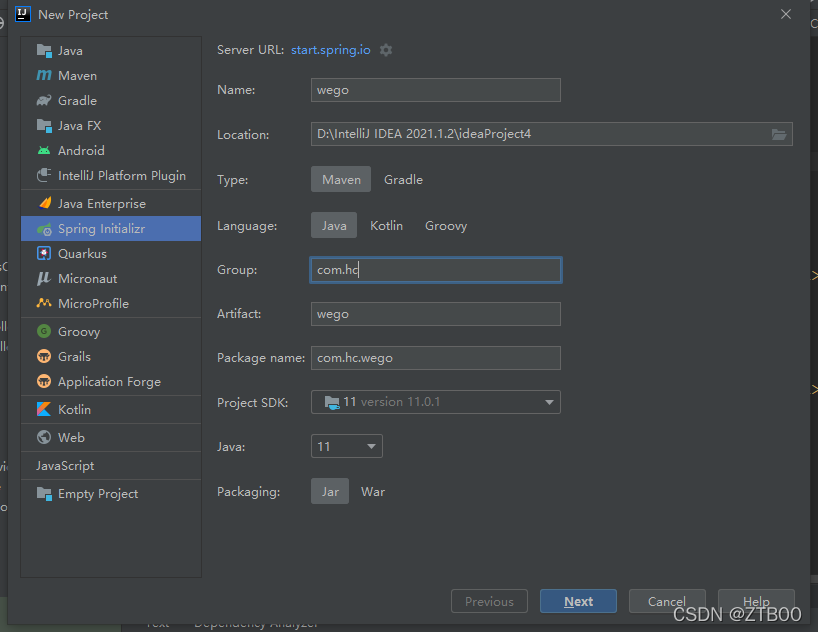Select Java in project type list
This screenshot has width=818, height=632.
click(x=111, y=51)
